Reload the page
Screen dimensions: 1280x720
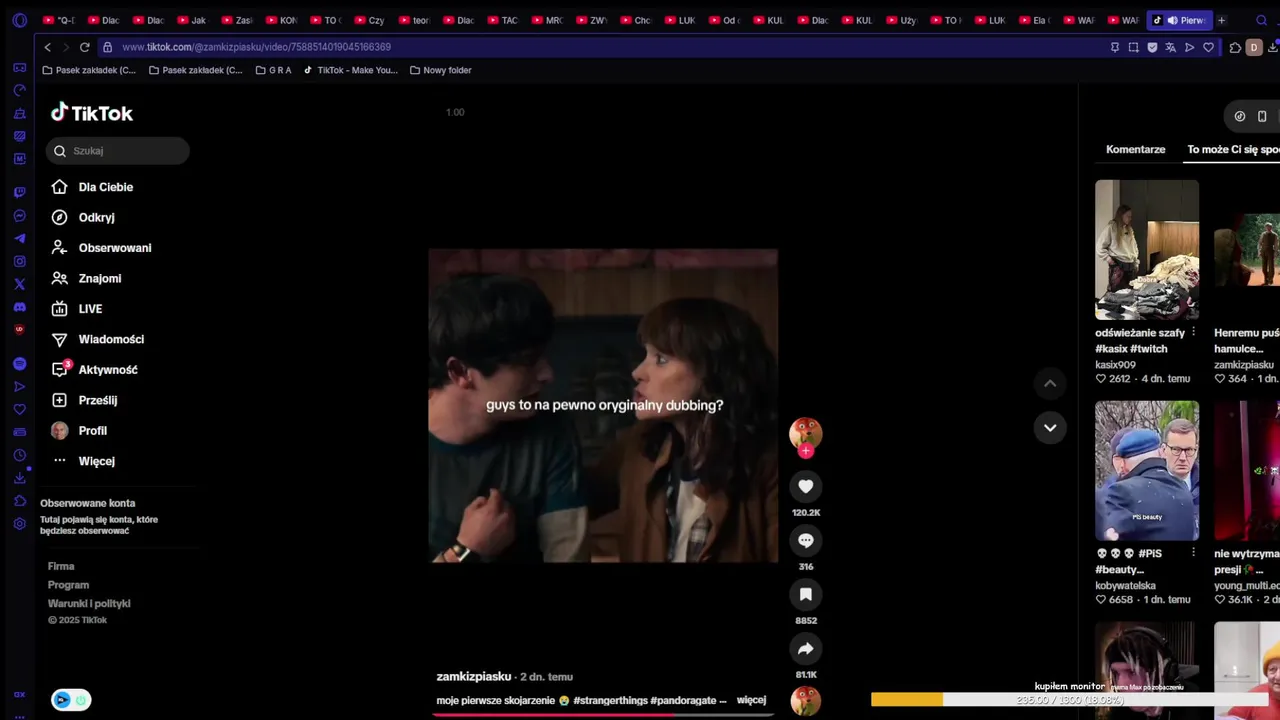pyautogui.click(x=85, y=47)
